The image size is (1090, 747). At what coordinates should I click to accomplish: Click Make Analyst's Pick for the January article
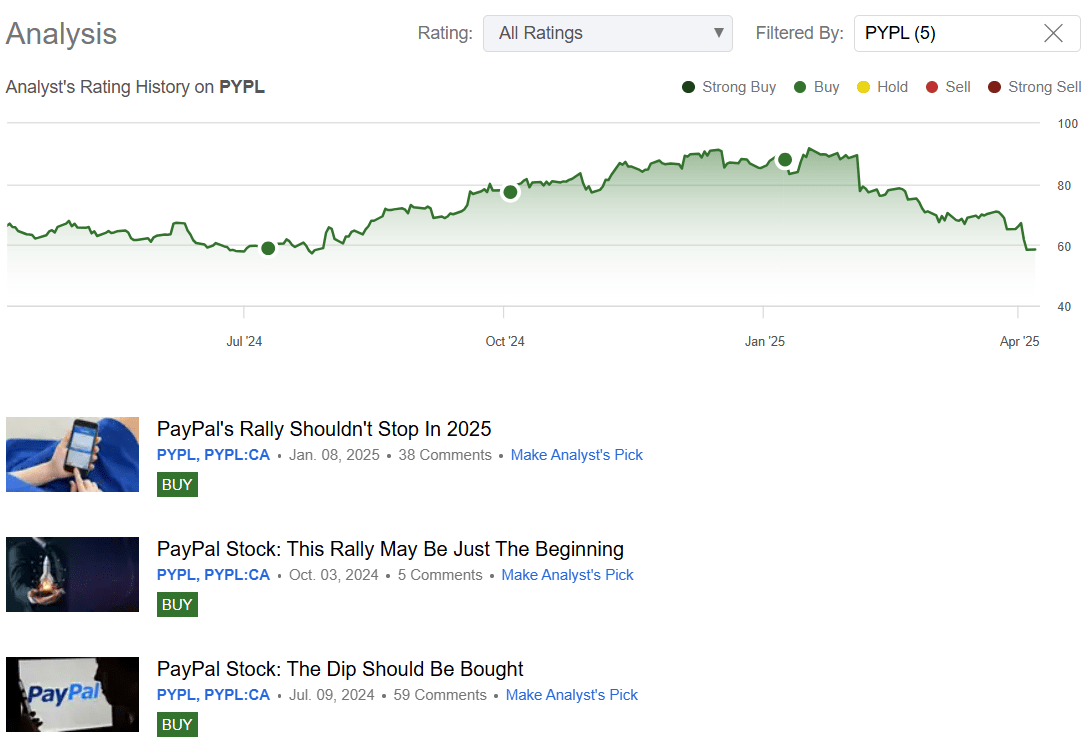tap(577, 455)
